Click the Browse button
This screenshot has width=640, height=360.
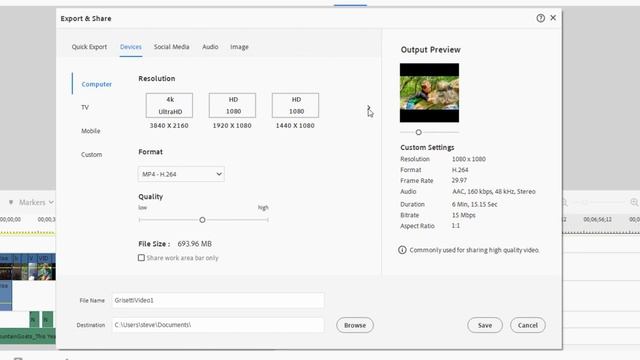(x=355, y=325)
